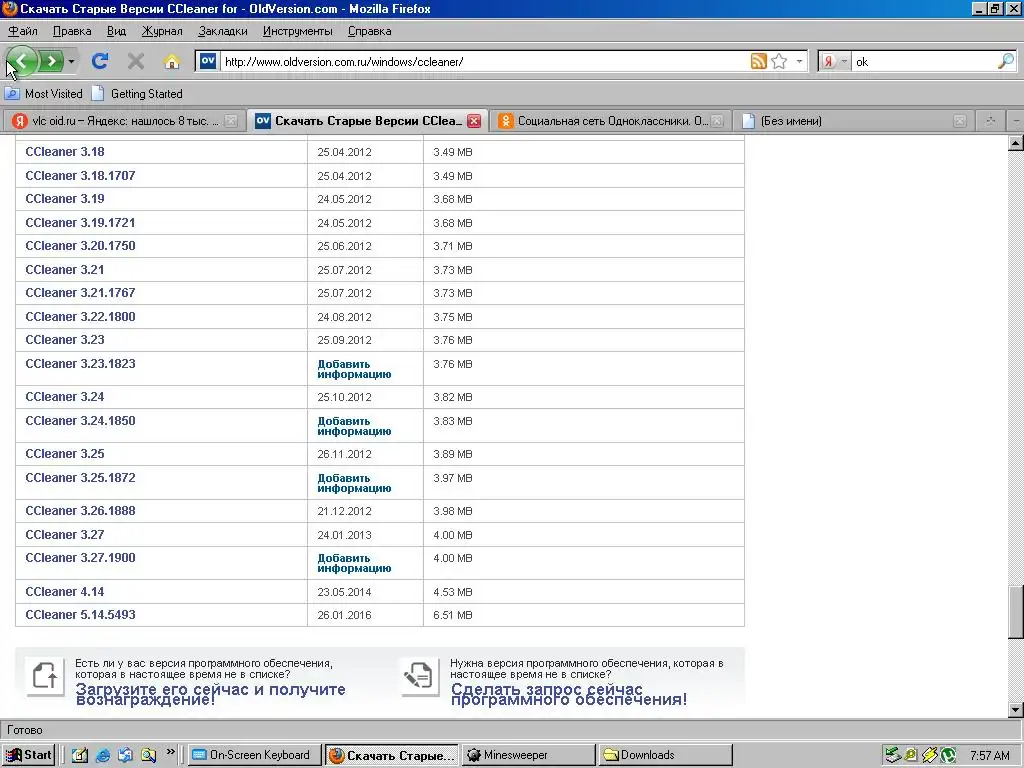
Task: Close the 'Скачать Старые Версии CClea...' tab
Action: [x=474, y=121]
